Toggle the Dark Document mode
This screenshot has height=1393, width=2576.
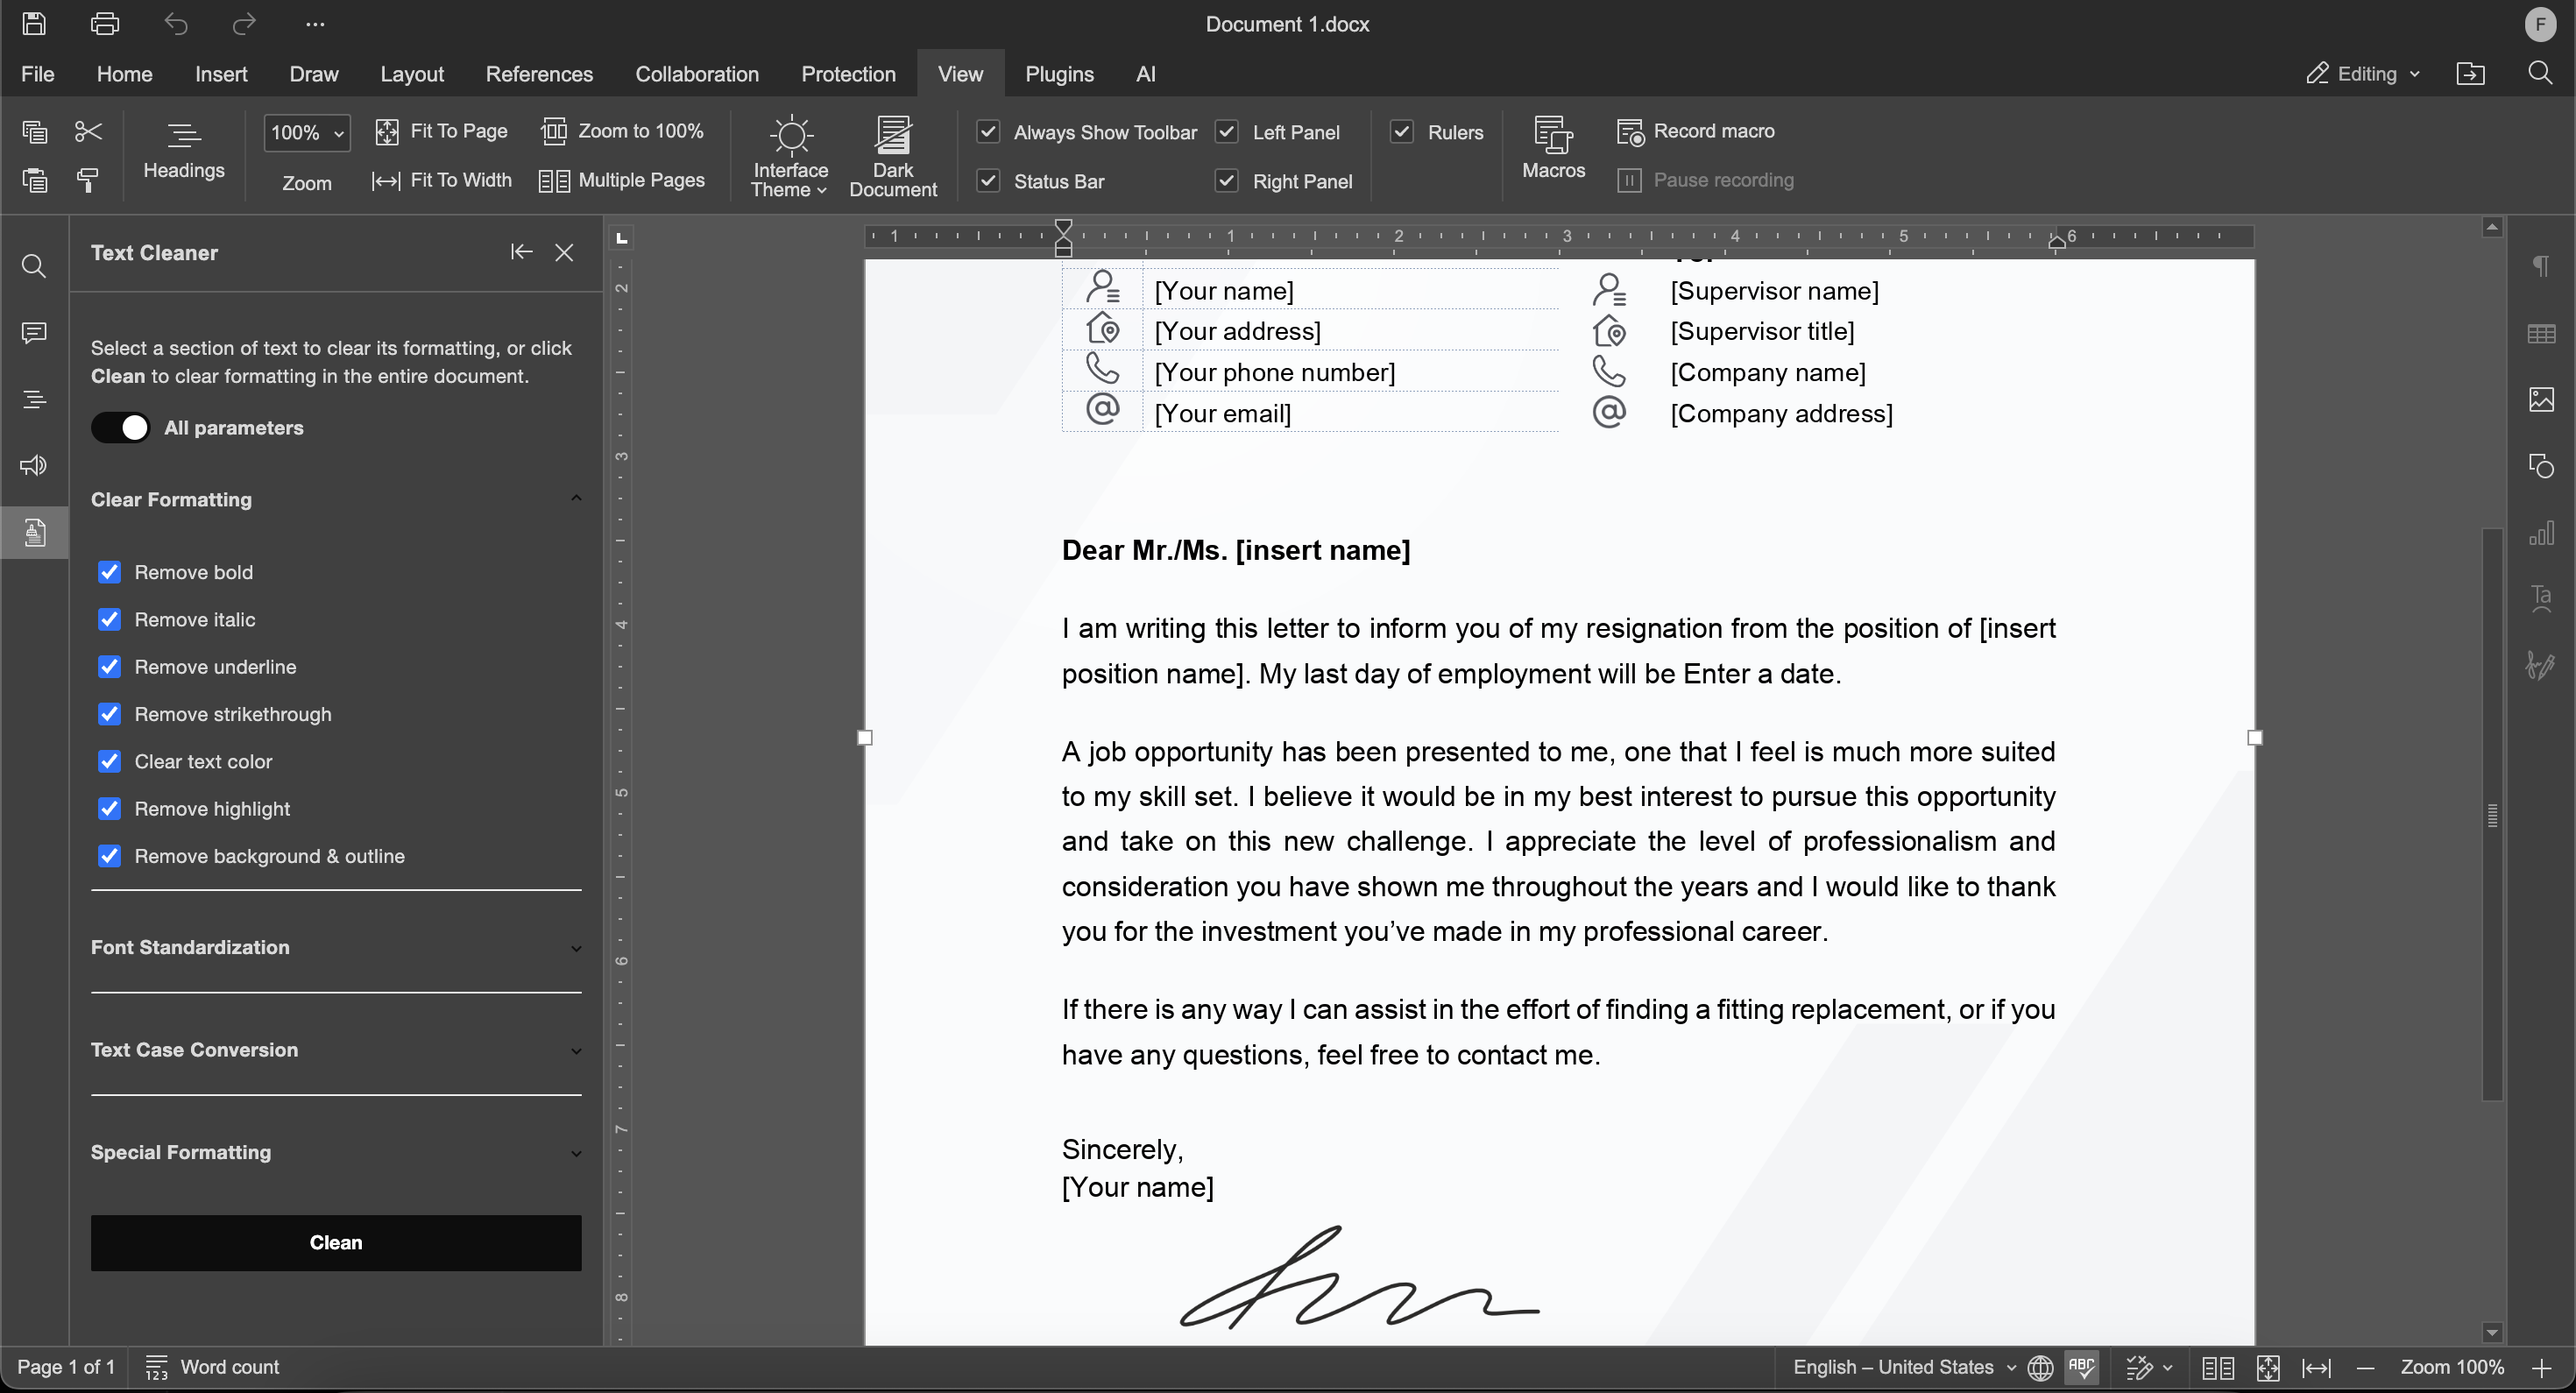(x=893, y=155)
